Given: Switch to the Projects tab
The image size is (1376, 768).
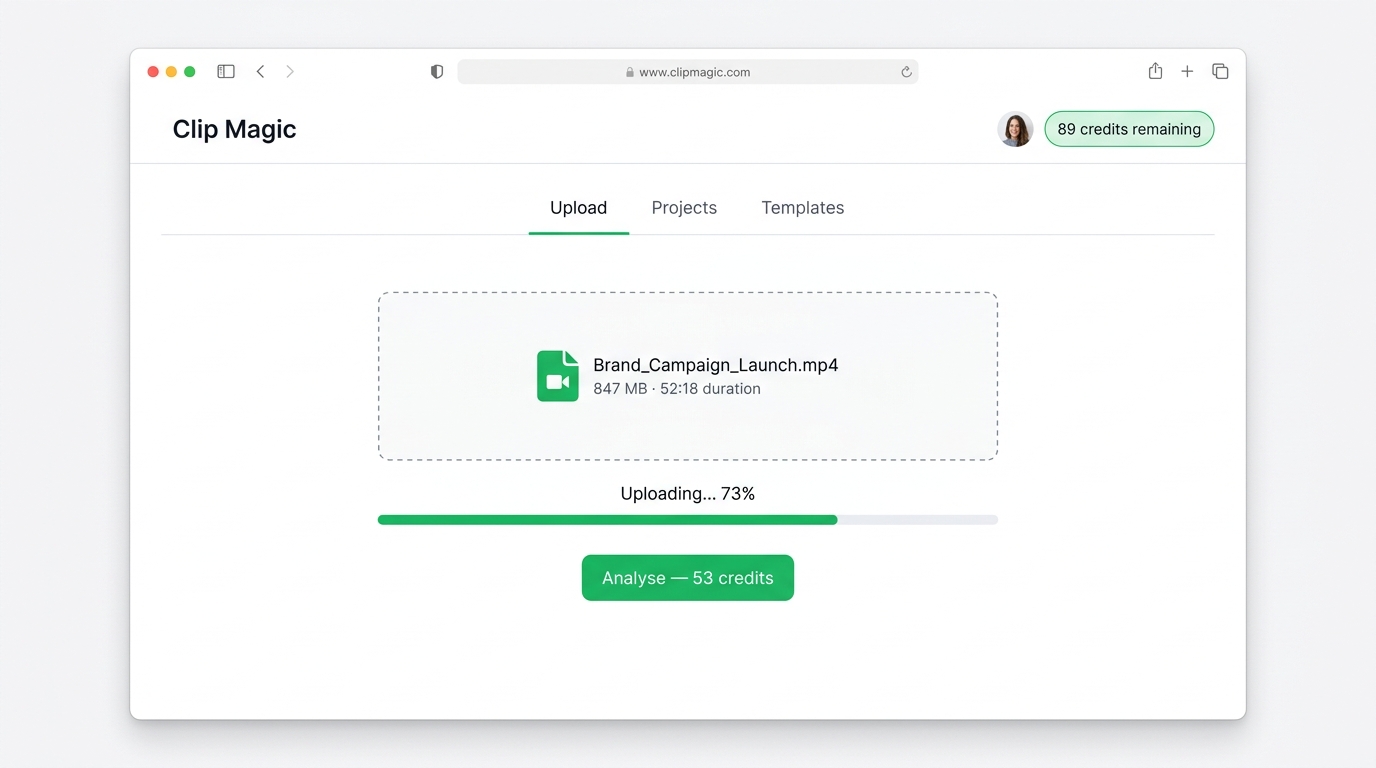Looking at the screenshot, I should (684, 208).
